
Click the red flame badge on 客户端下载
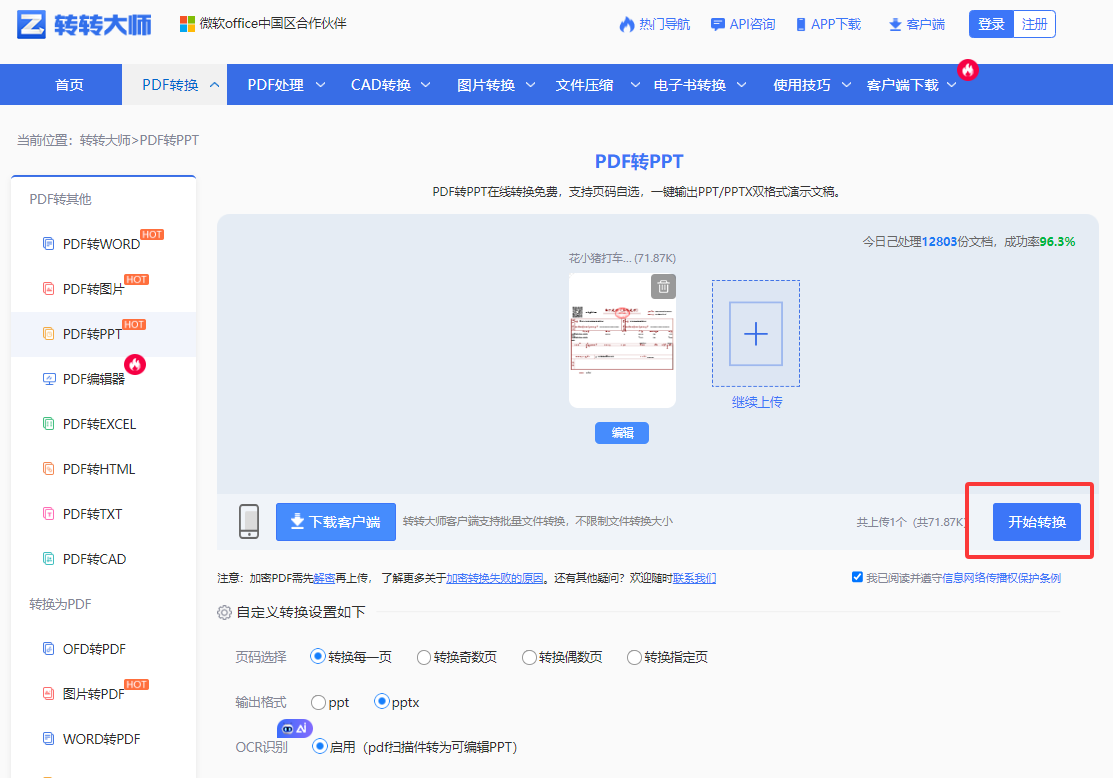tap(967, 70)
